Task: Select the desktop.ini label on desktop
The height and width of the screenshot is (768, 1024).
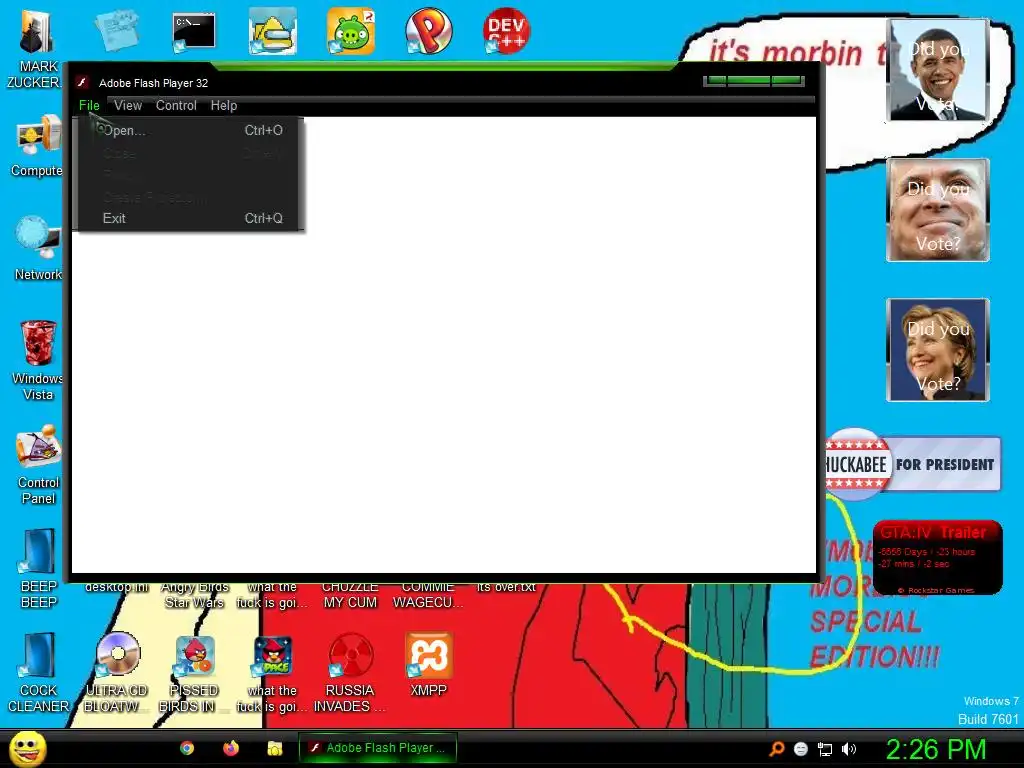Action: pyautogui.click(x=116, y=587)
